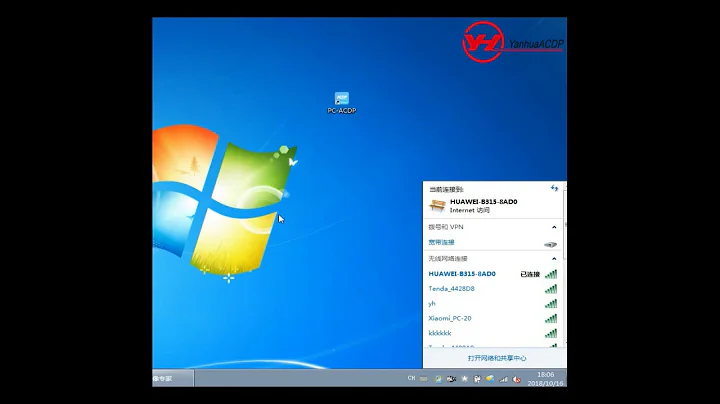Click the muted speaker volume tray icon
The width and height of the screenshot is (720, 404).
[x=517, y=379]
